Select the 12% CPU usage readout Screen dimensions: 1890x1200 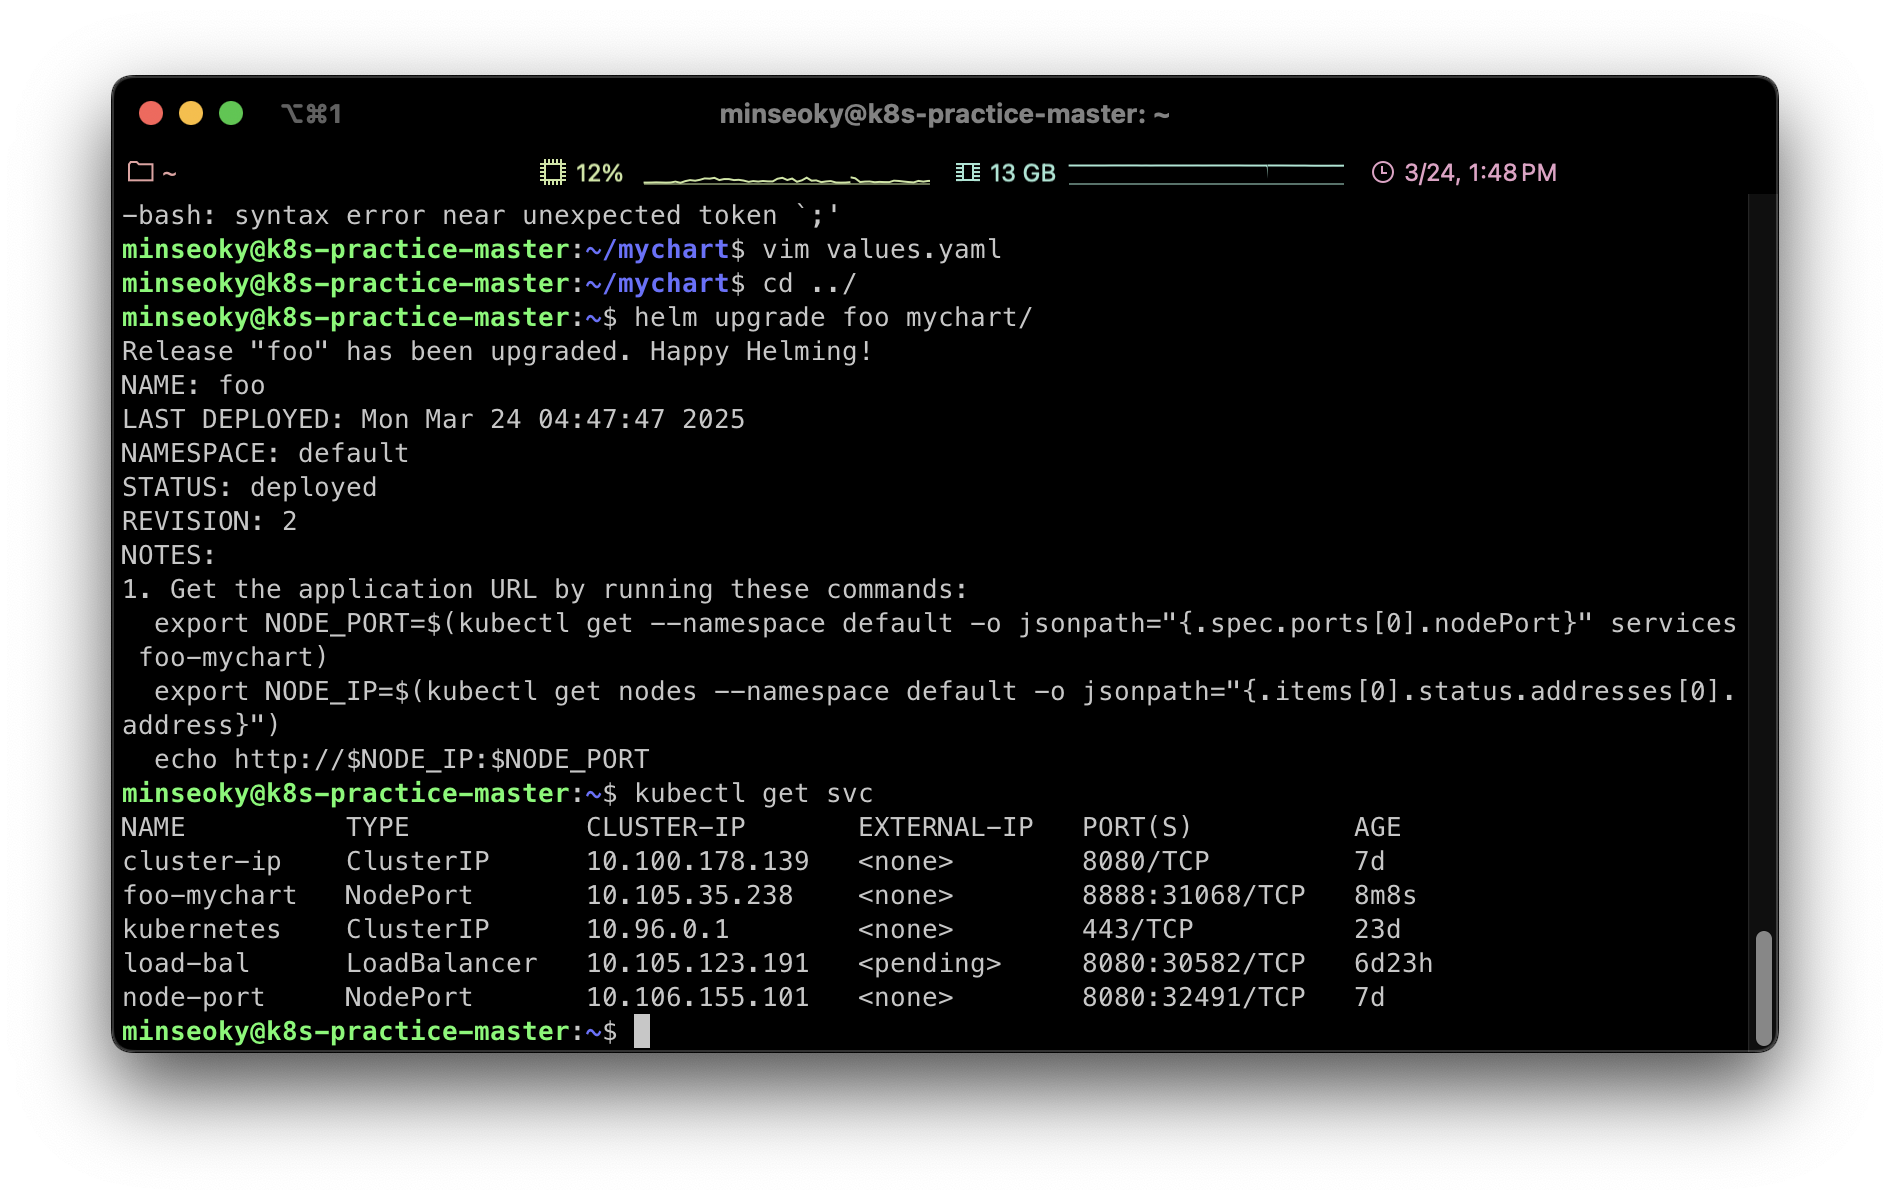click(599, 173)
